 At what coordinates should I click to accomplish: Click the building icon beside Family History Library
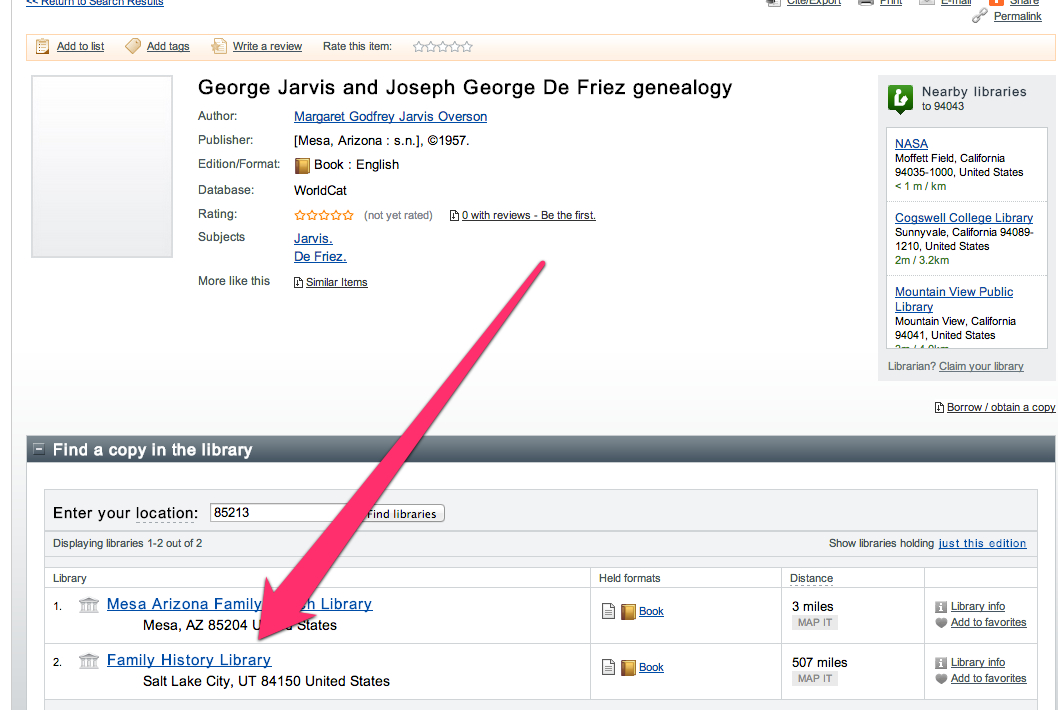(x=88, y=660)
